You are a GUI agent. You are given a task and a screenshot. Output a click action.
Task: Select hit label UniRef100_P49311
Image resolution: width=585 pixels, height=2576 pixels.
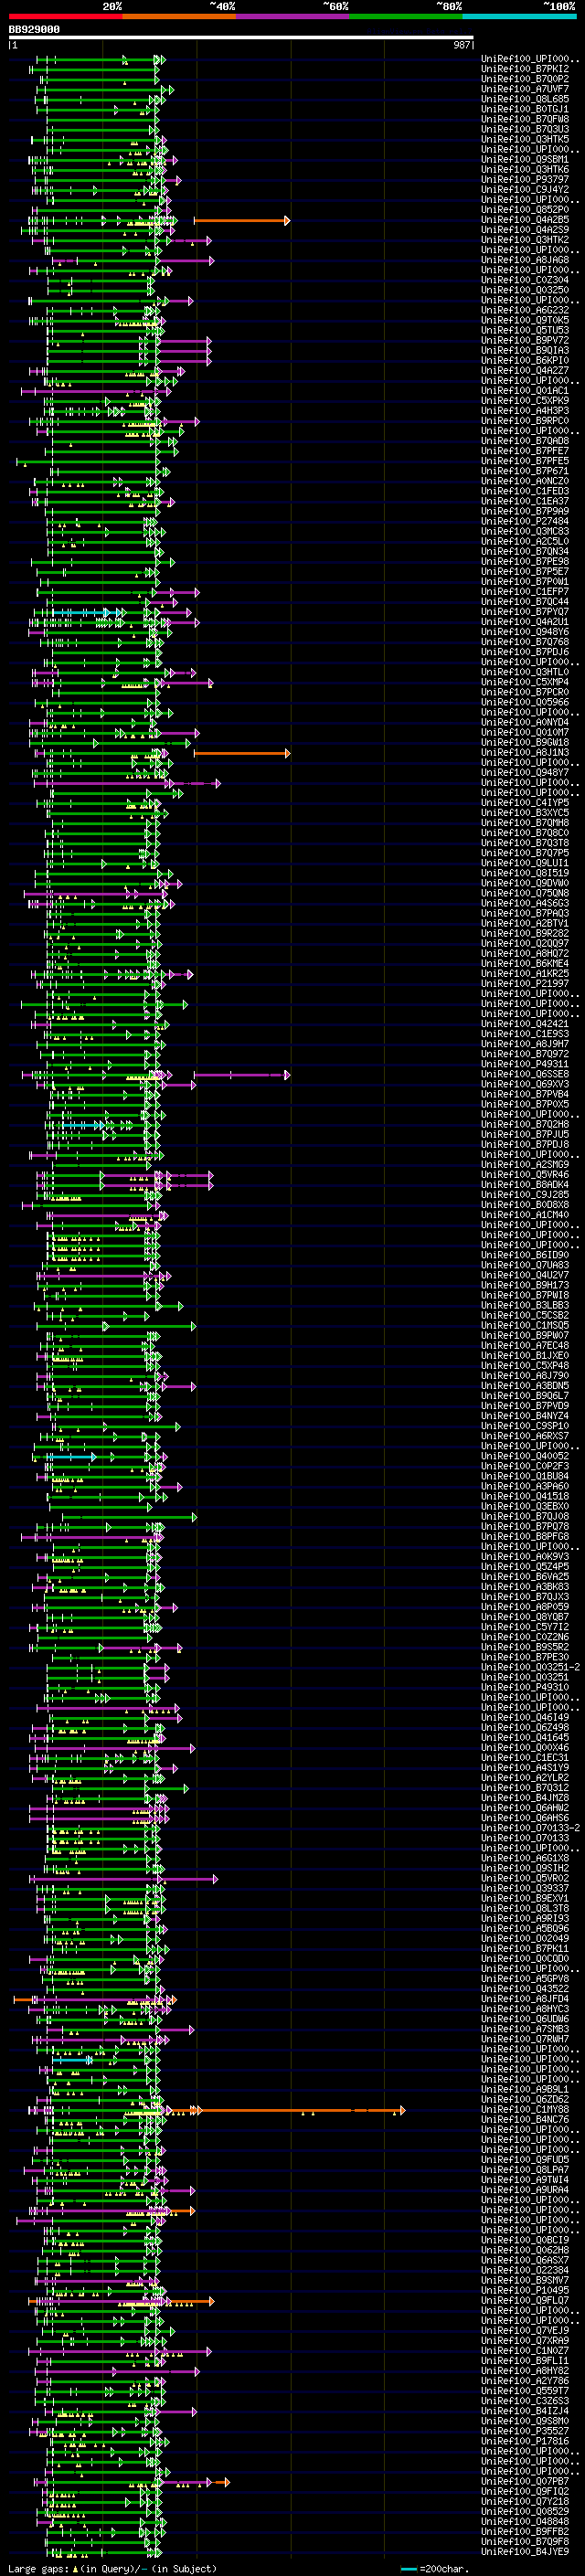pos(525,1064)
